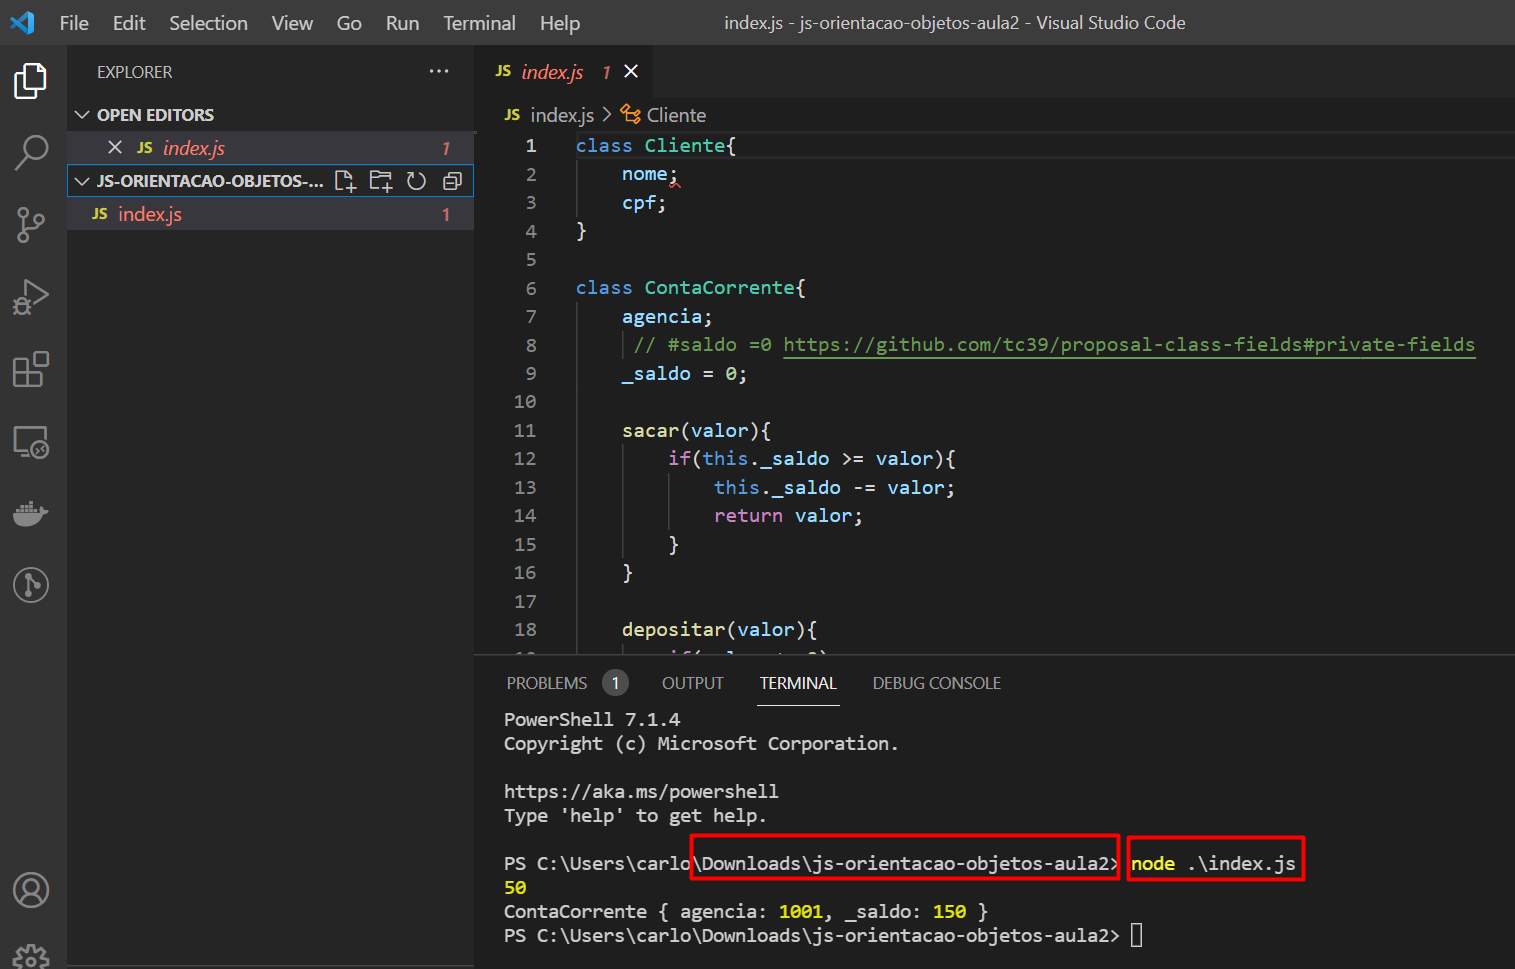This screenshot has height=969, width=1515.
Task: Open the Remote Explorer view
Action: (31, 441)
